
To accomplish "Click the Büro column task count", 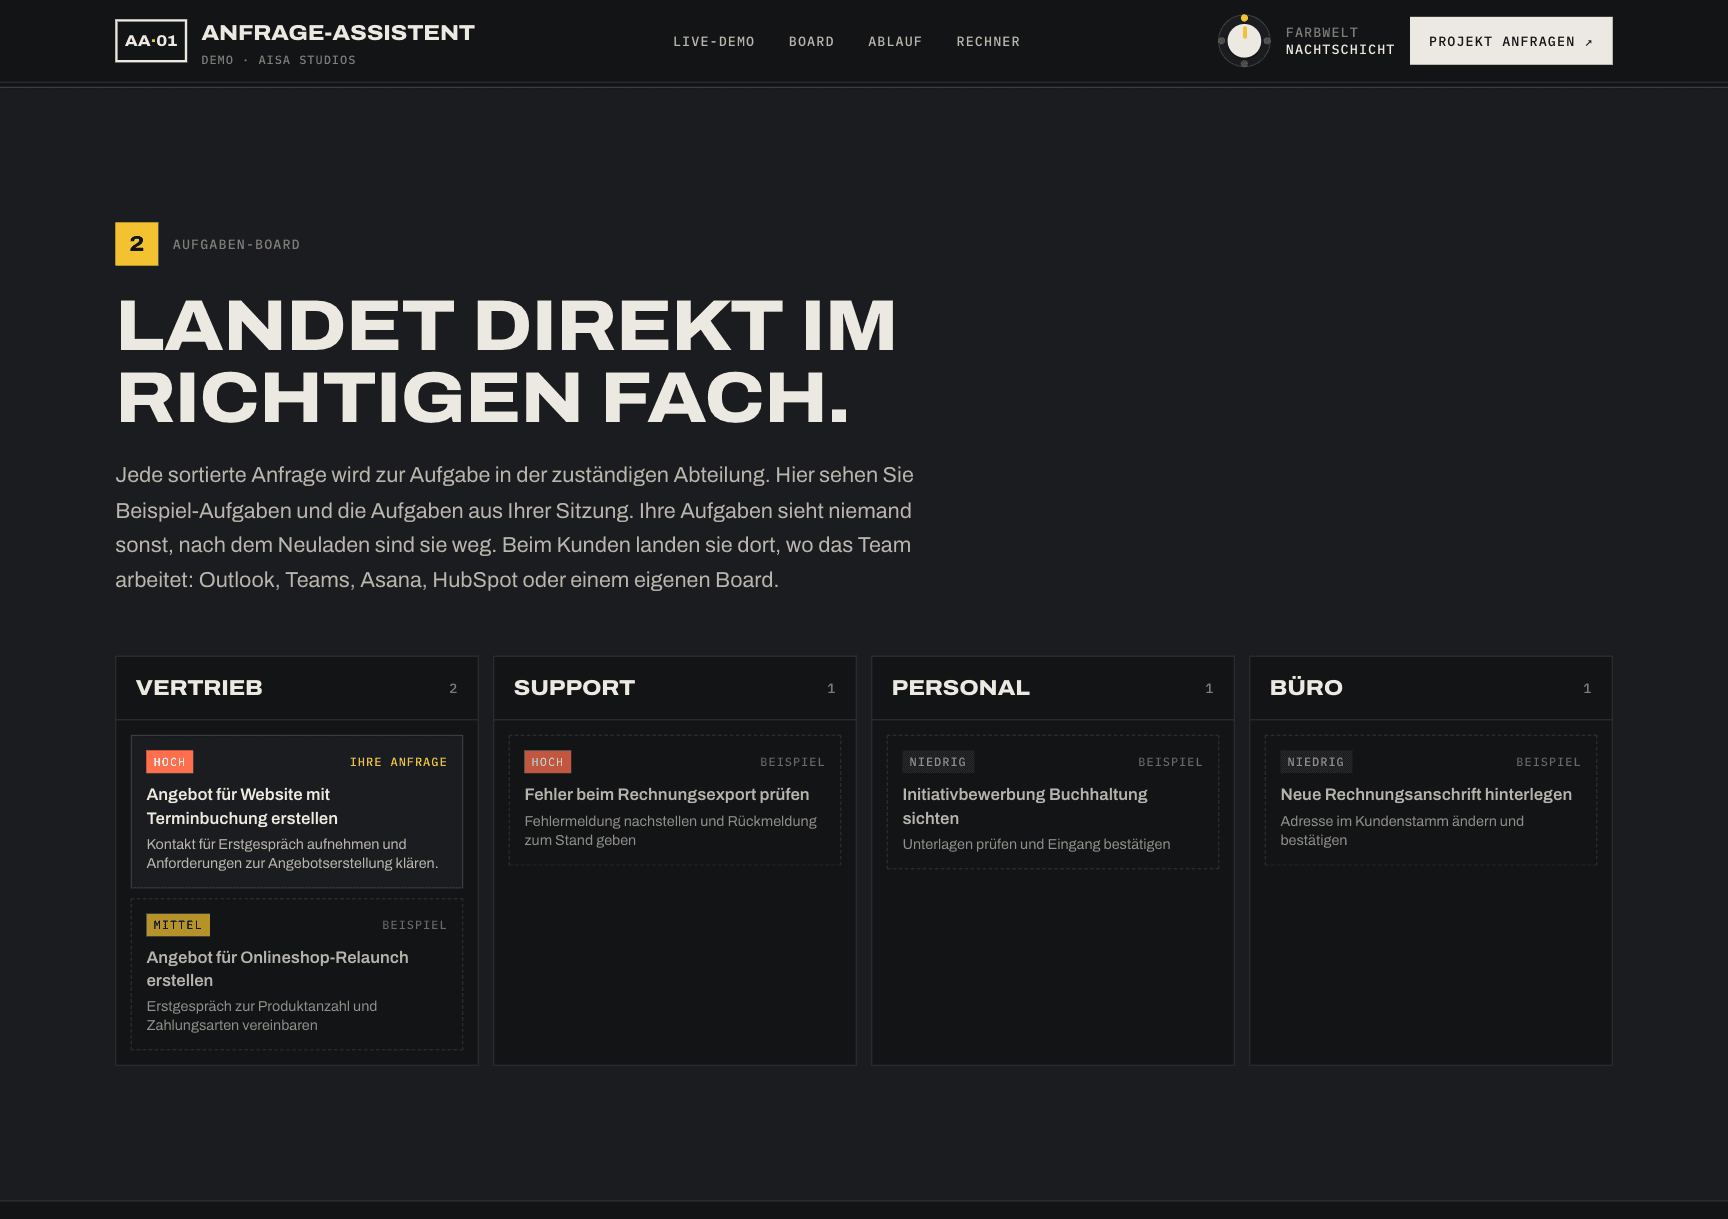I will point(1587,689).
